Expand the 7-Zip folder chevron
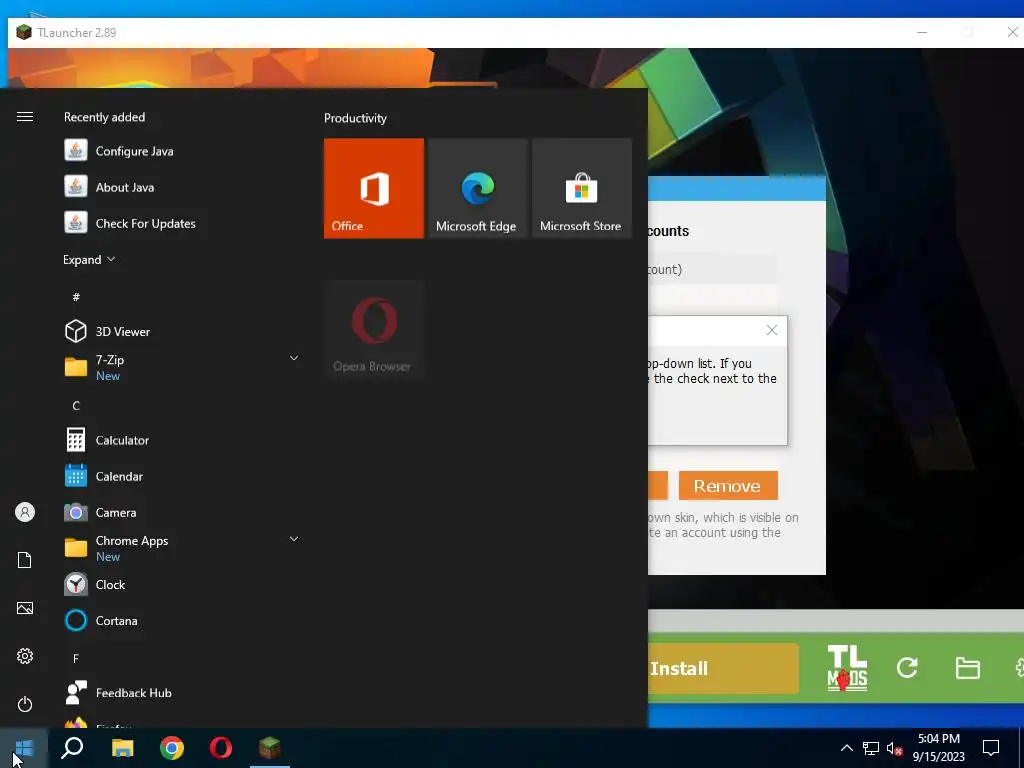The height and width of the screenshot is (768, 1024). pos(294,358)
